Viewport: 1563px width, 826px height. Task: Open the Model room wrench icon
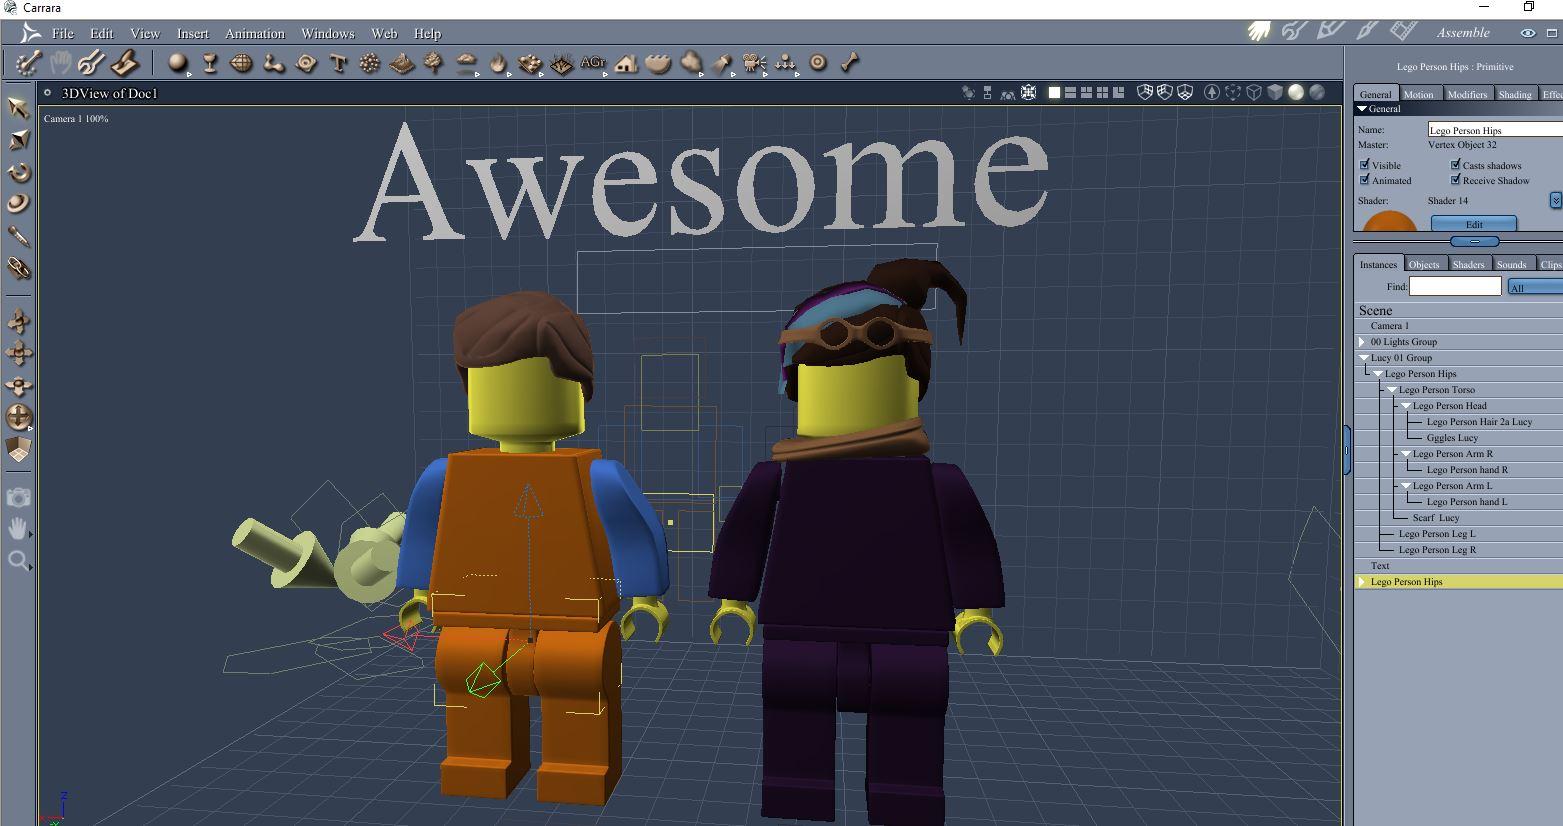coord(1295,32)
